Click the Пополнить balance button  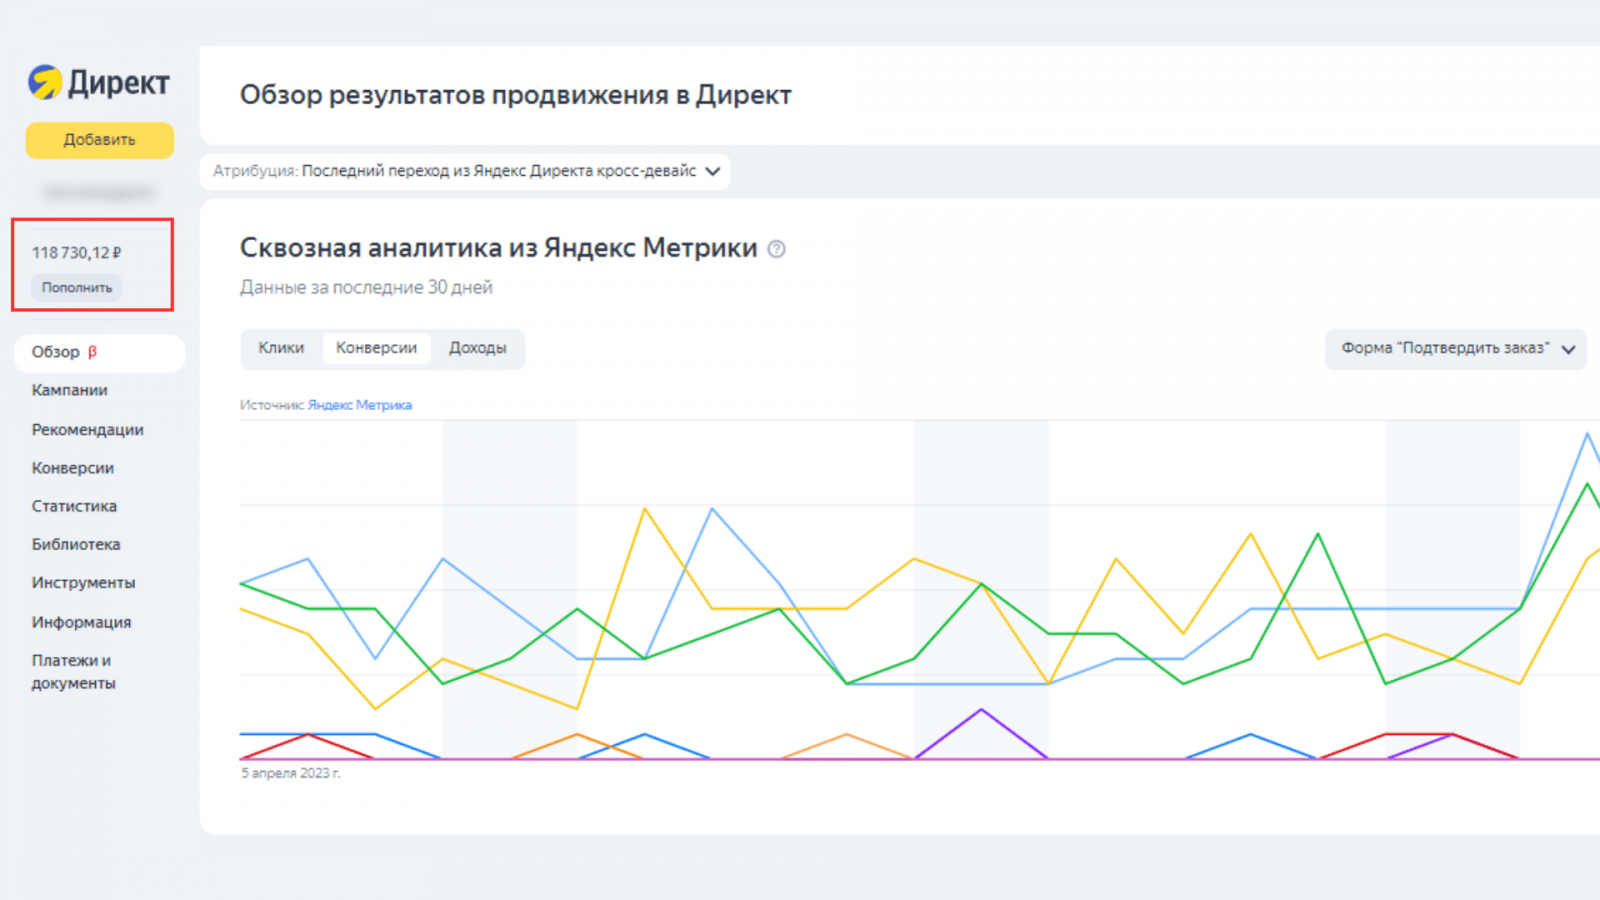[x=77, y=288]
